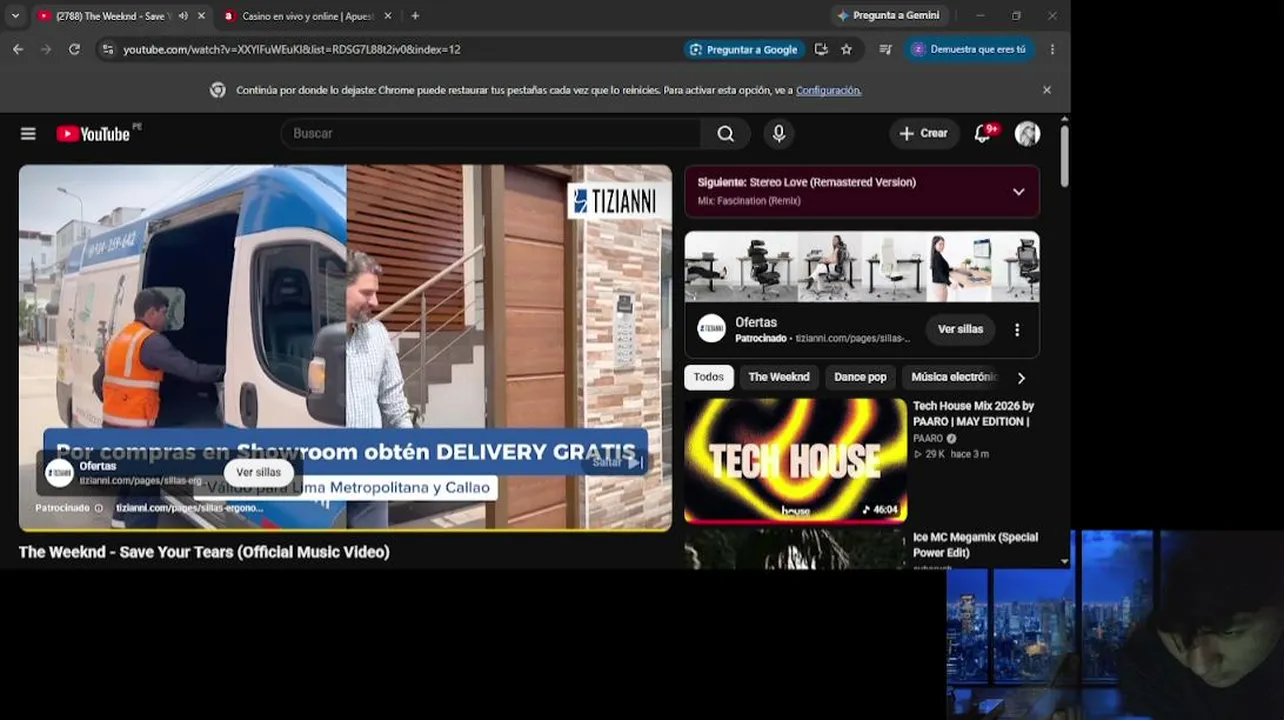Reload the YouTube page
The height and width of the screenshot is (720, 1284).
74,49
